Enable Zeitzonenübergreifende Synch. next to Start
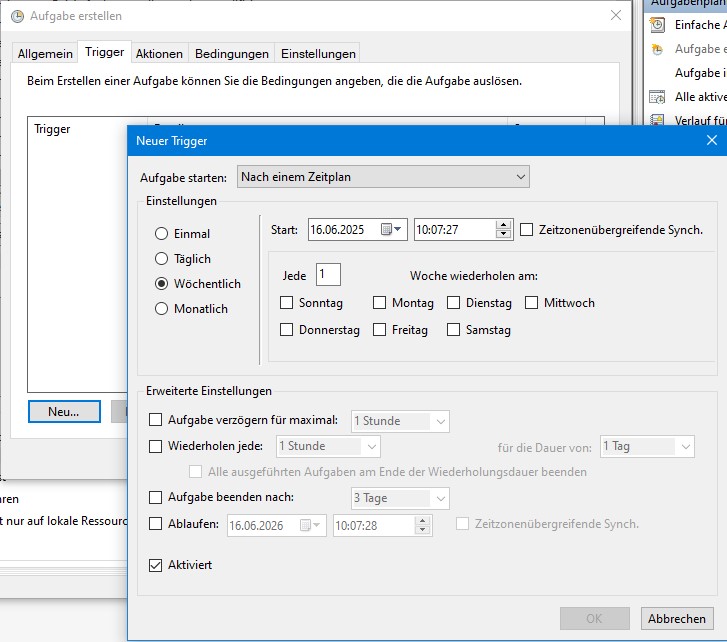 pyautogui.click(x=526, y=230)
